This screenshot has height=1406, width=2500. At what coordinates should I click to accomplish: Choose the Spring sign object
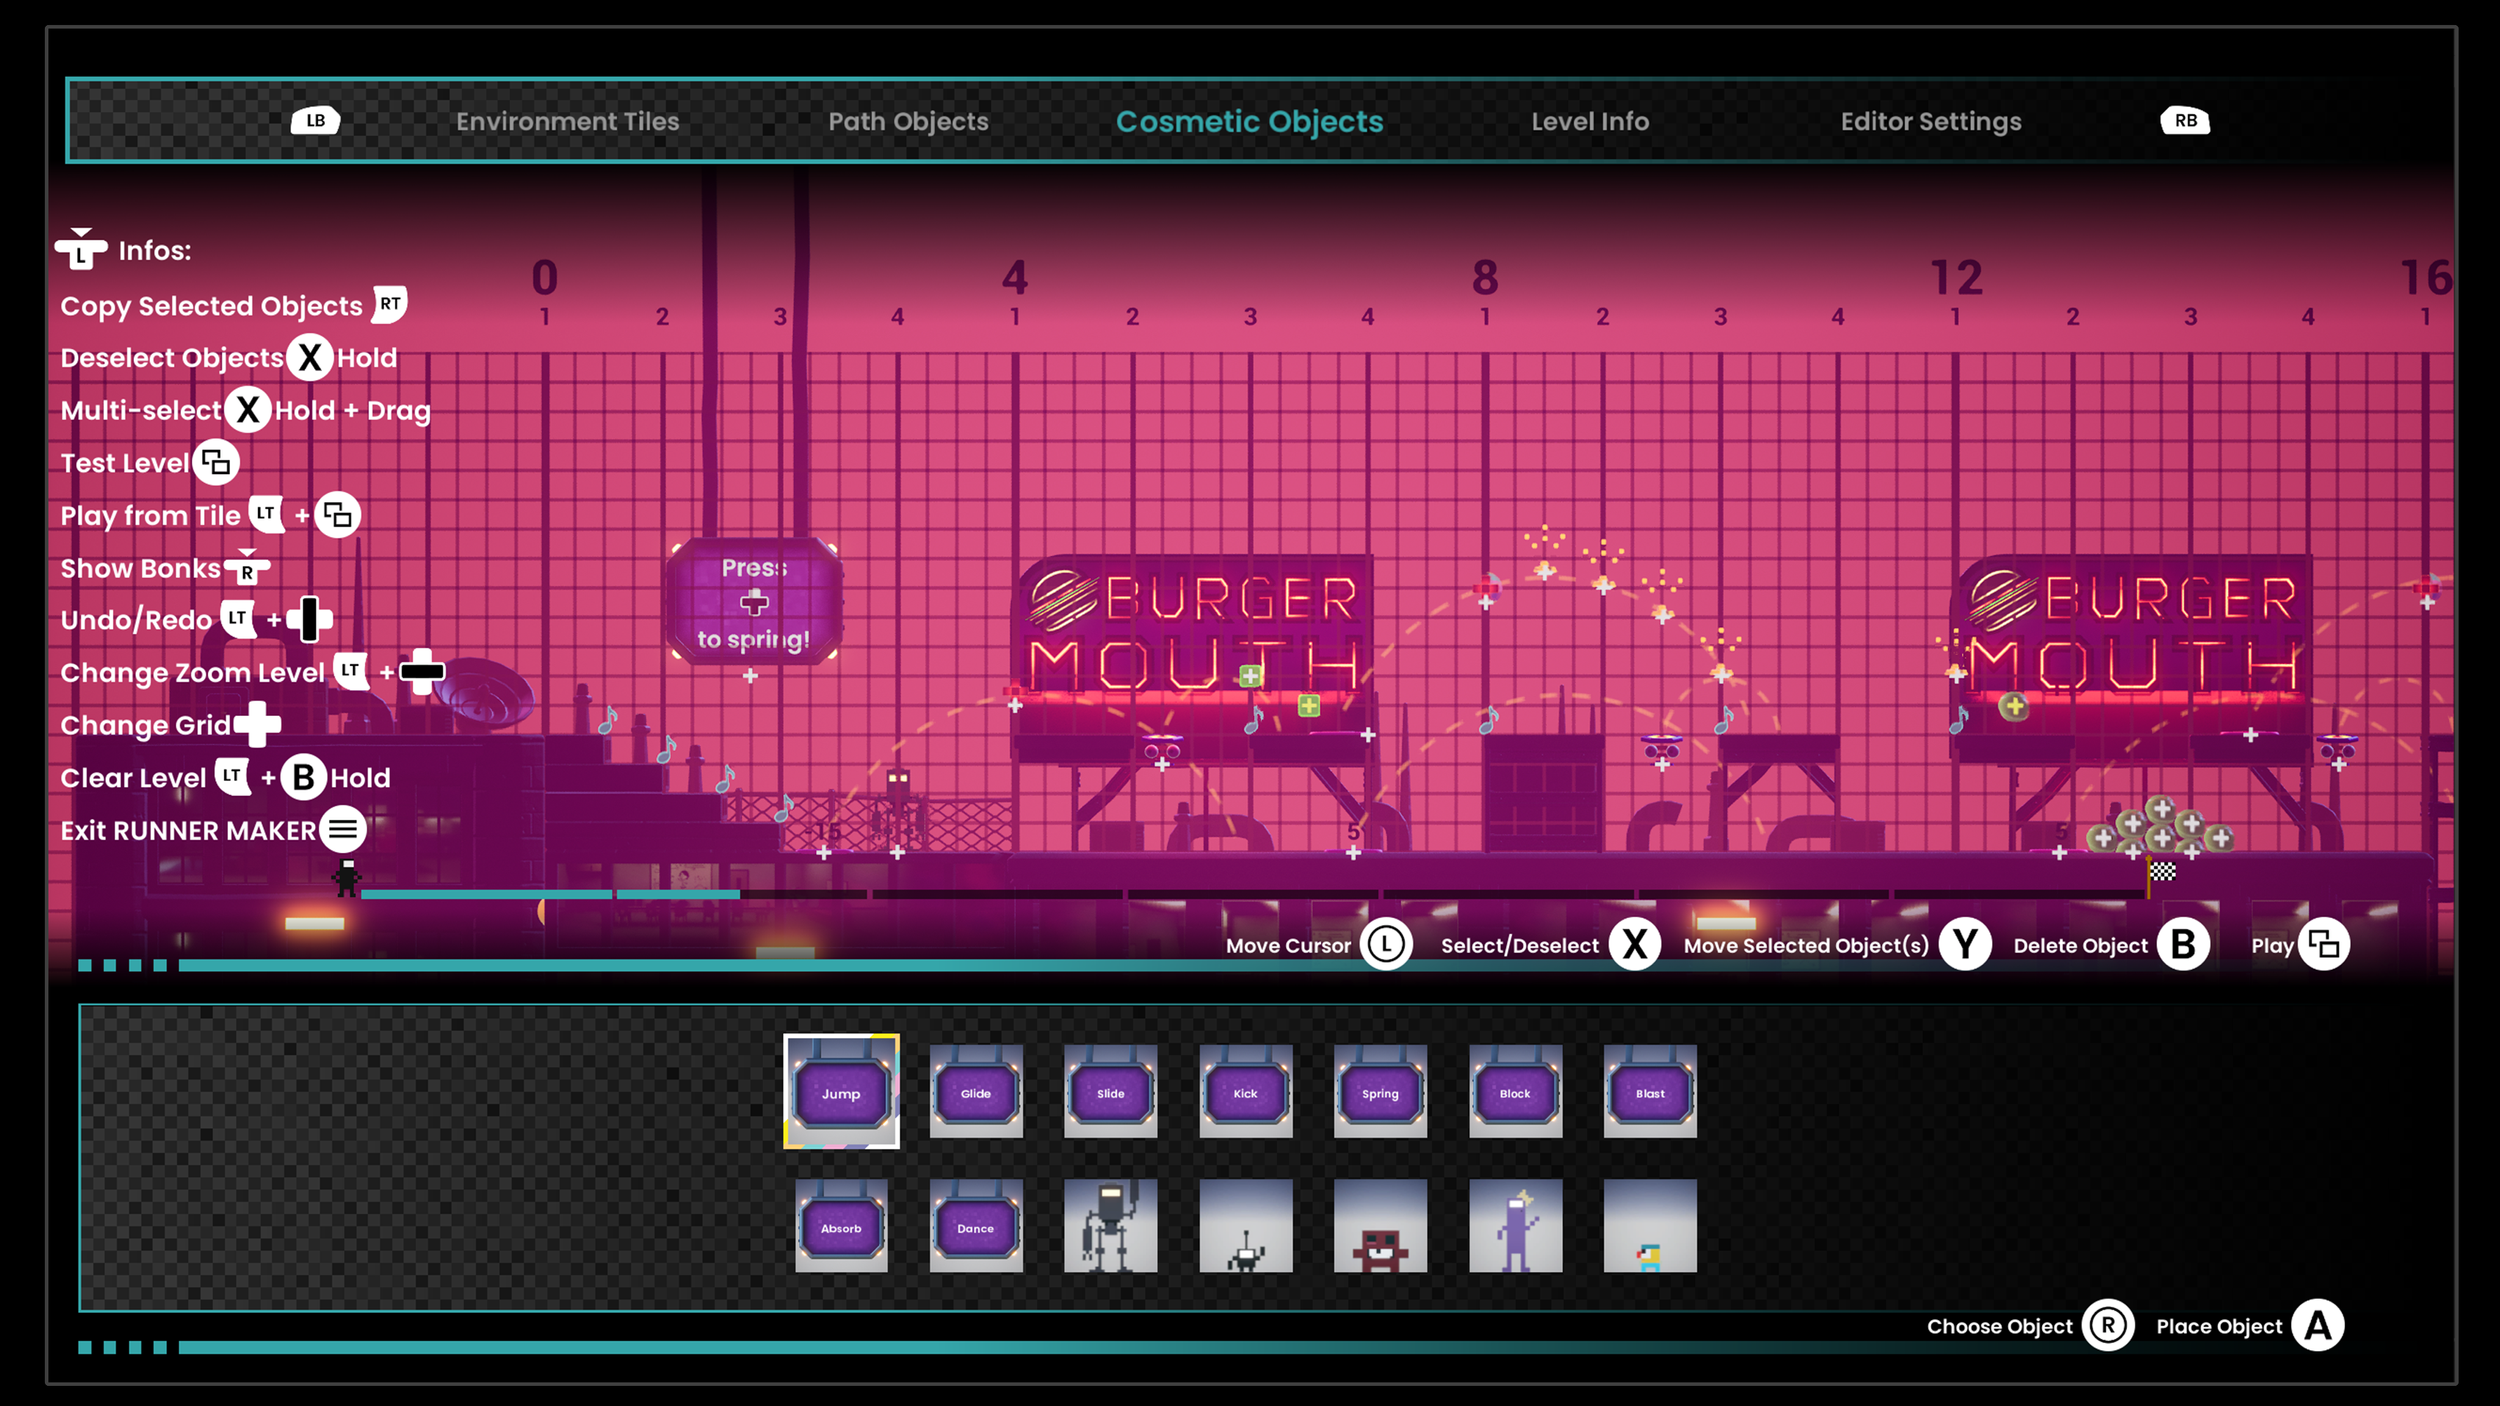tap(1380, 1092)
